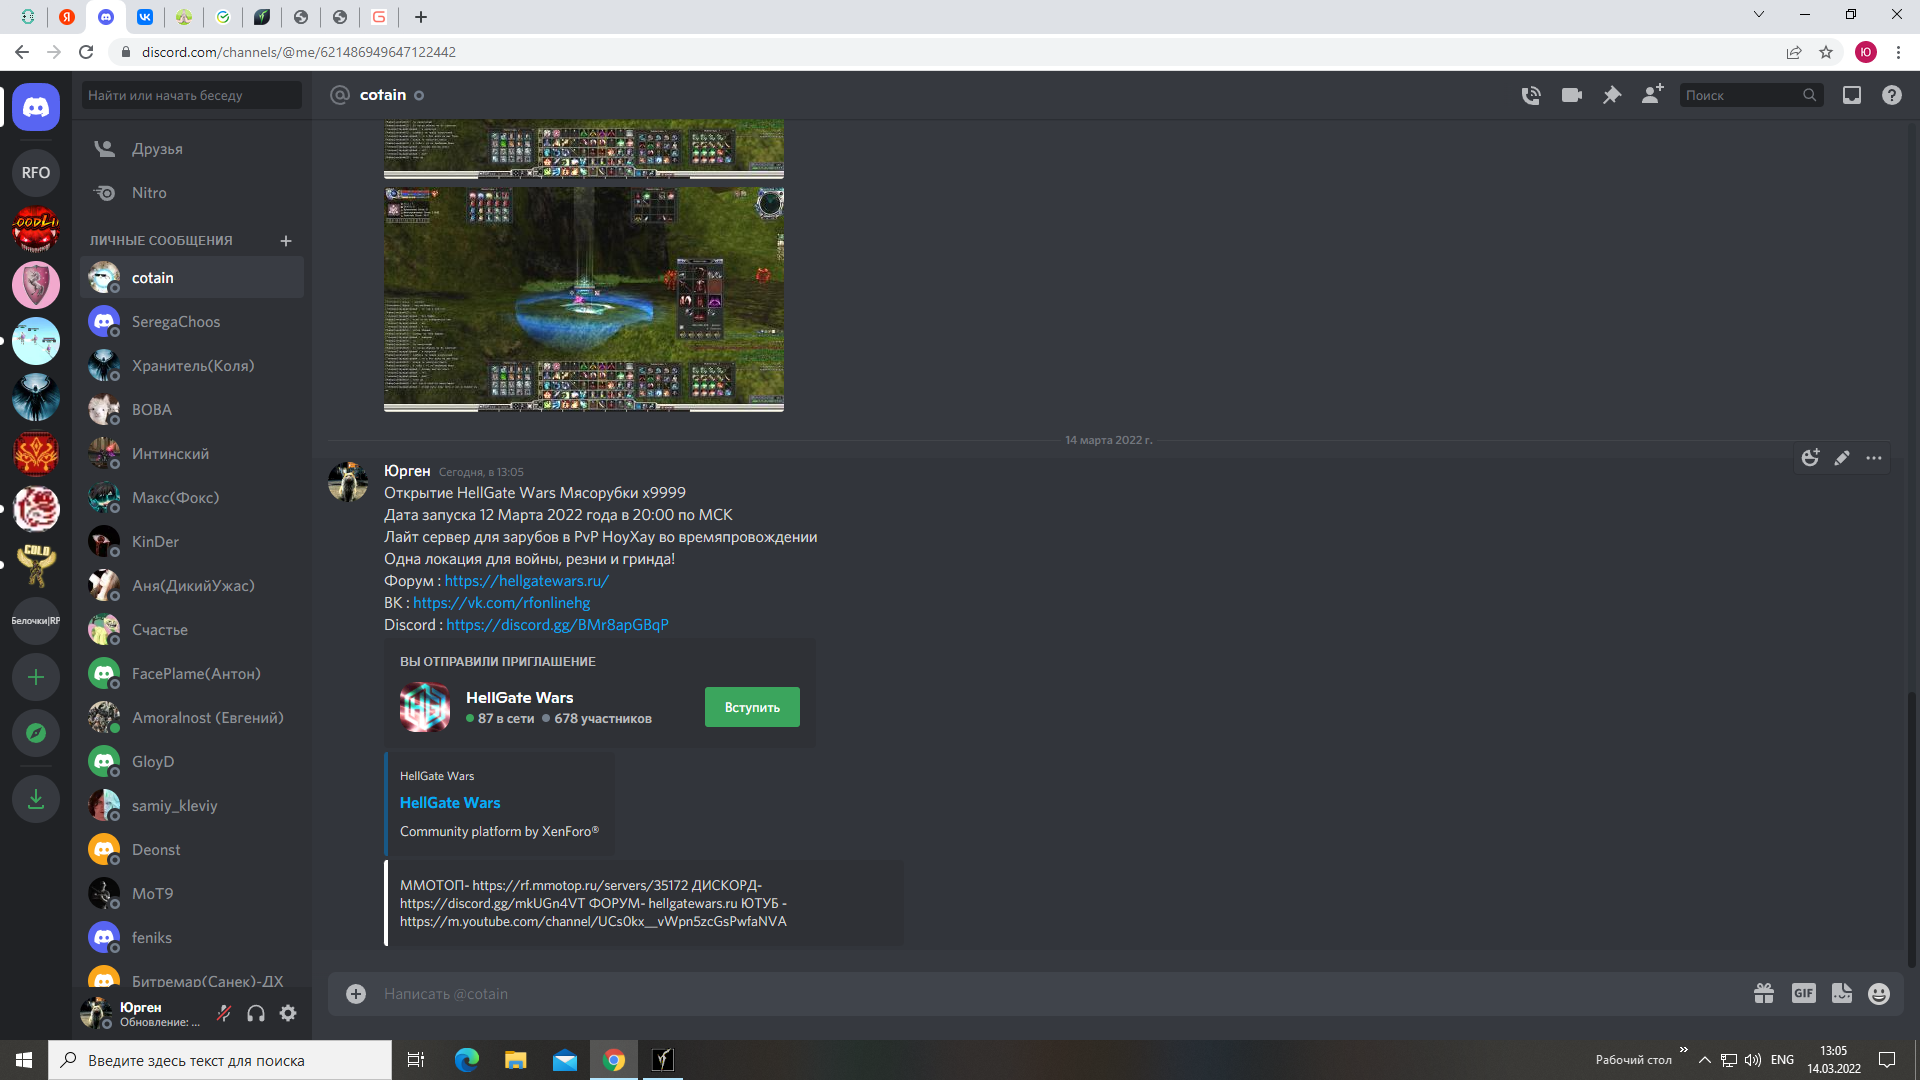
Task: Add a reaction to Юрген's message
Action: coord(1810,458)
